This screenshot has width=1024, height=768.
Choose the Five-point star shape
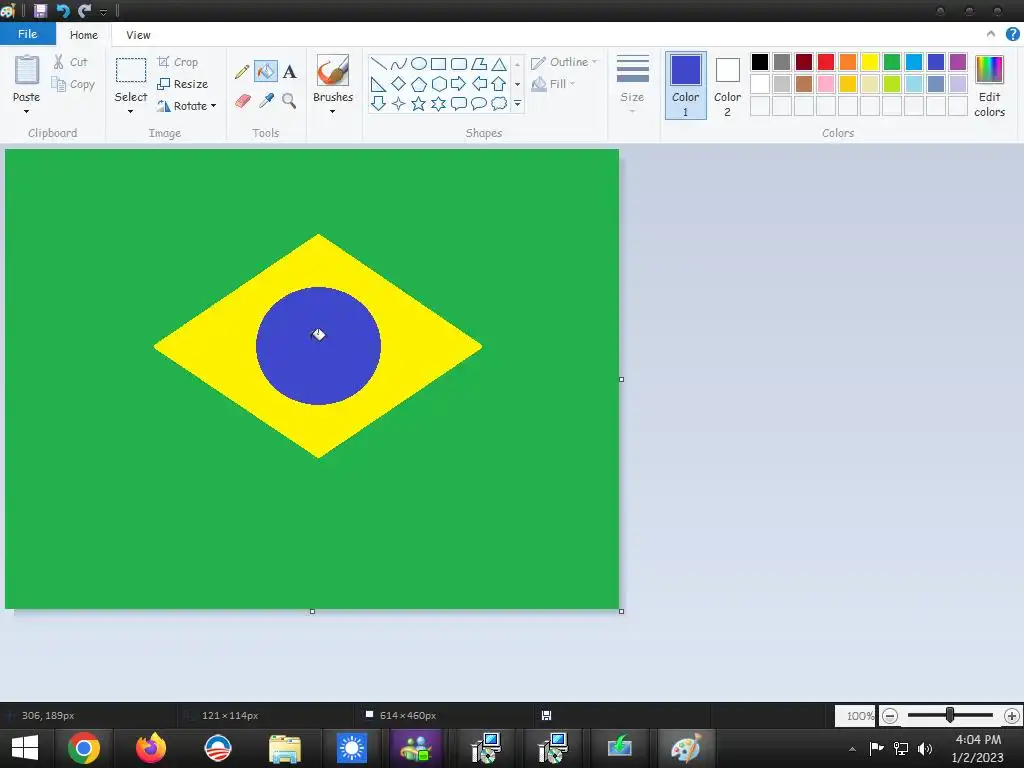pyautogui.click(x=419, y=104)
